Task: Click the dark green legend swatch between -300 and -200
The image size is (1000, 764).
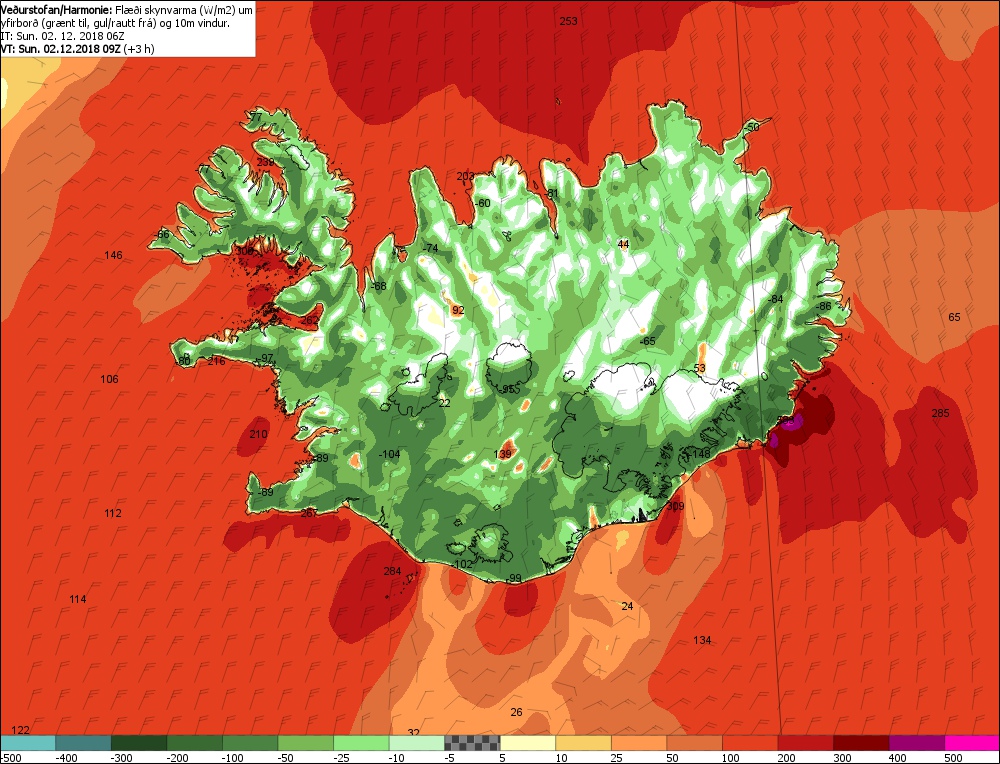Action: [x=138, y=743]
